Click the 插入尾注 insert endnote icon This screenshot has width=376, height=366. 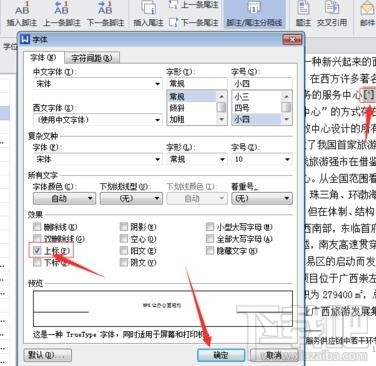pyautogui.click(x=148, y=8)
